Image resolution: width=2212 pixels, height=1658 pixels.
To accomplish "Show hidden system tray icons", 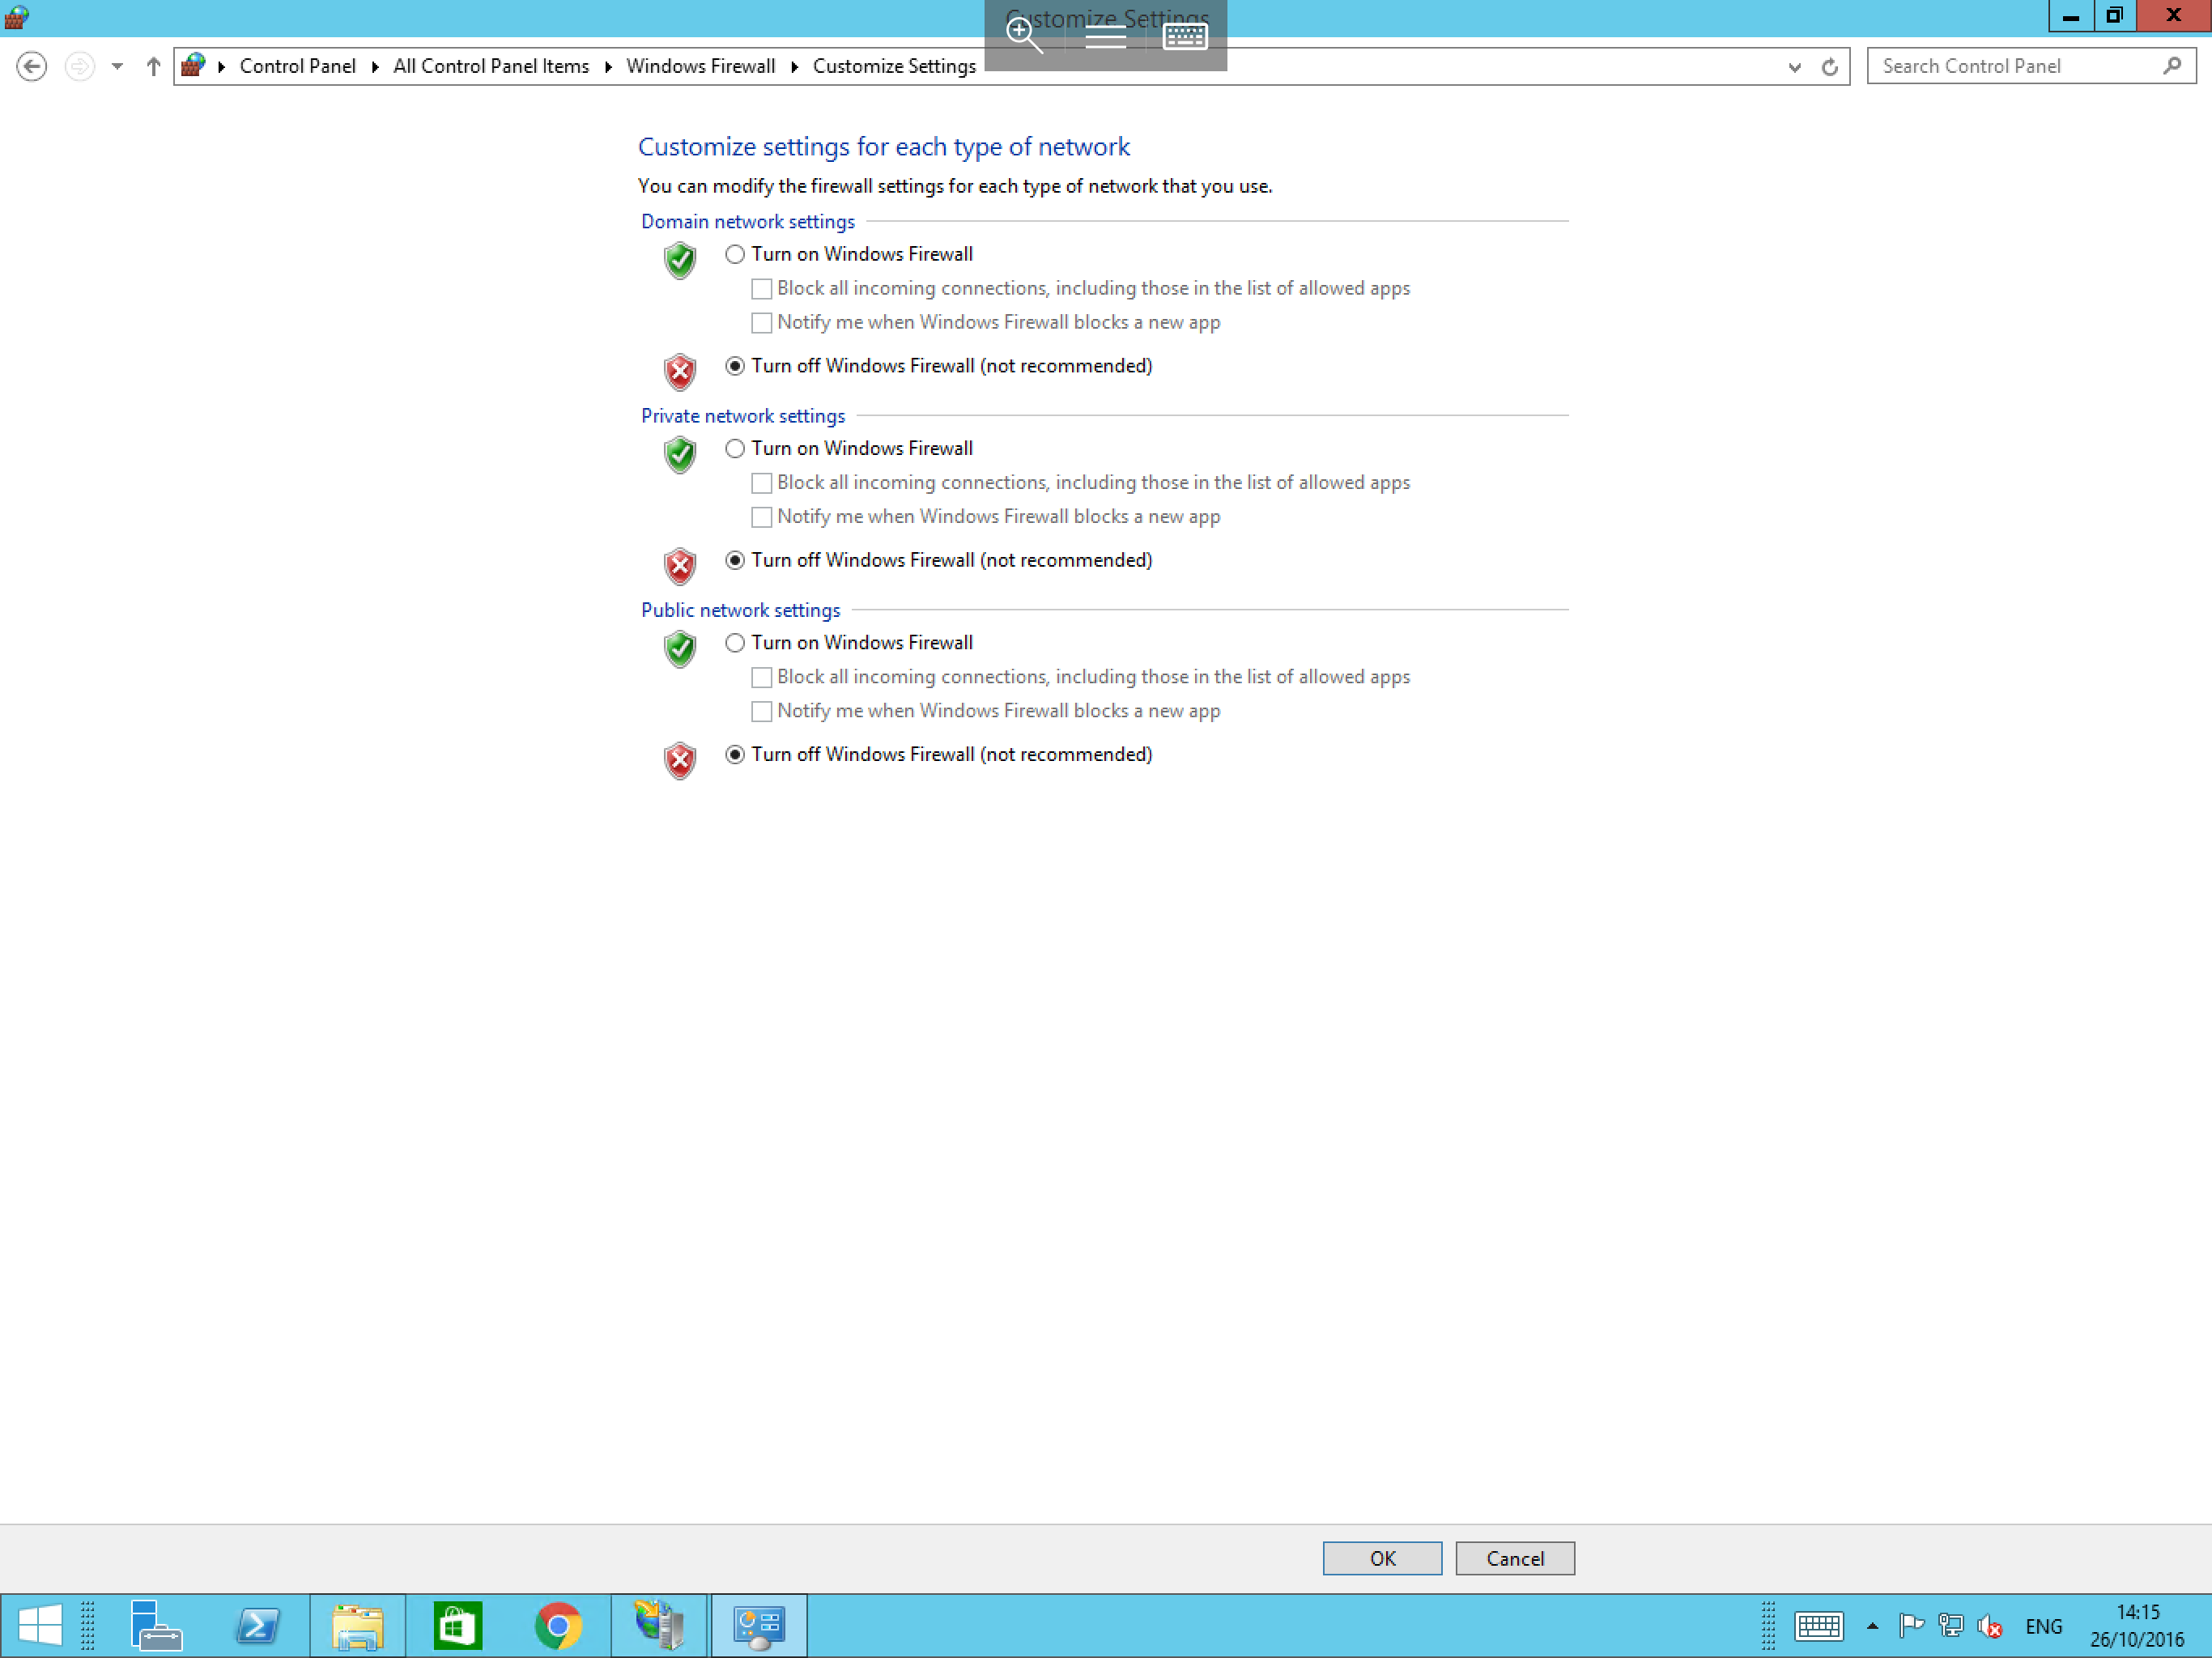I will click(x=1872, y=1627).
